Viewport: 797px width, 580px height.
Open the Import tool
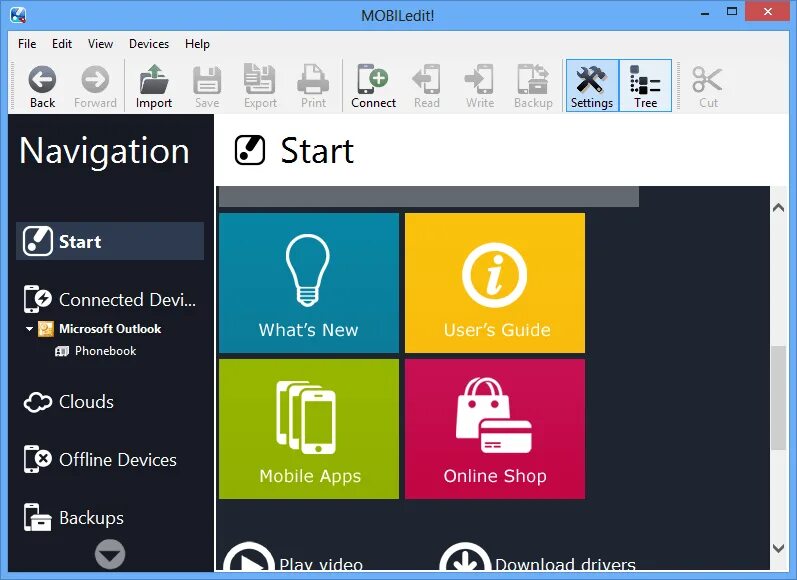tap(154, 86)
